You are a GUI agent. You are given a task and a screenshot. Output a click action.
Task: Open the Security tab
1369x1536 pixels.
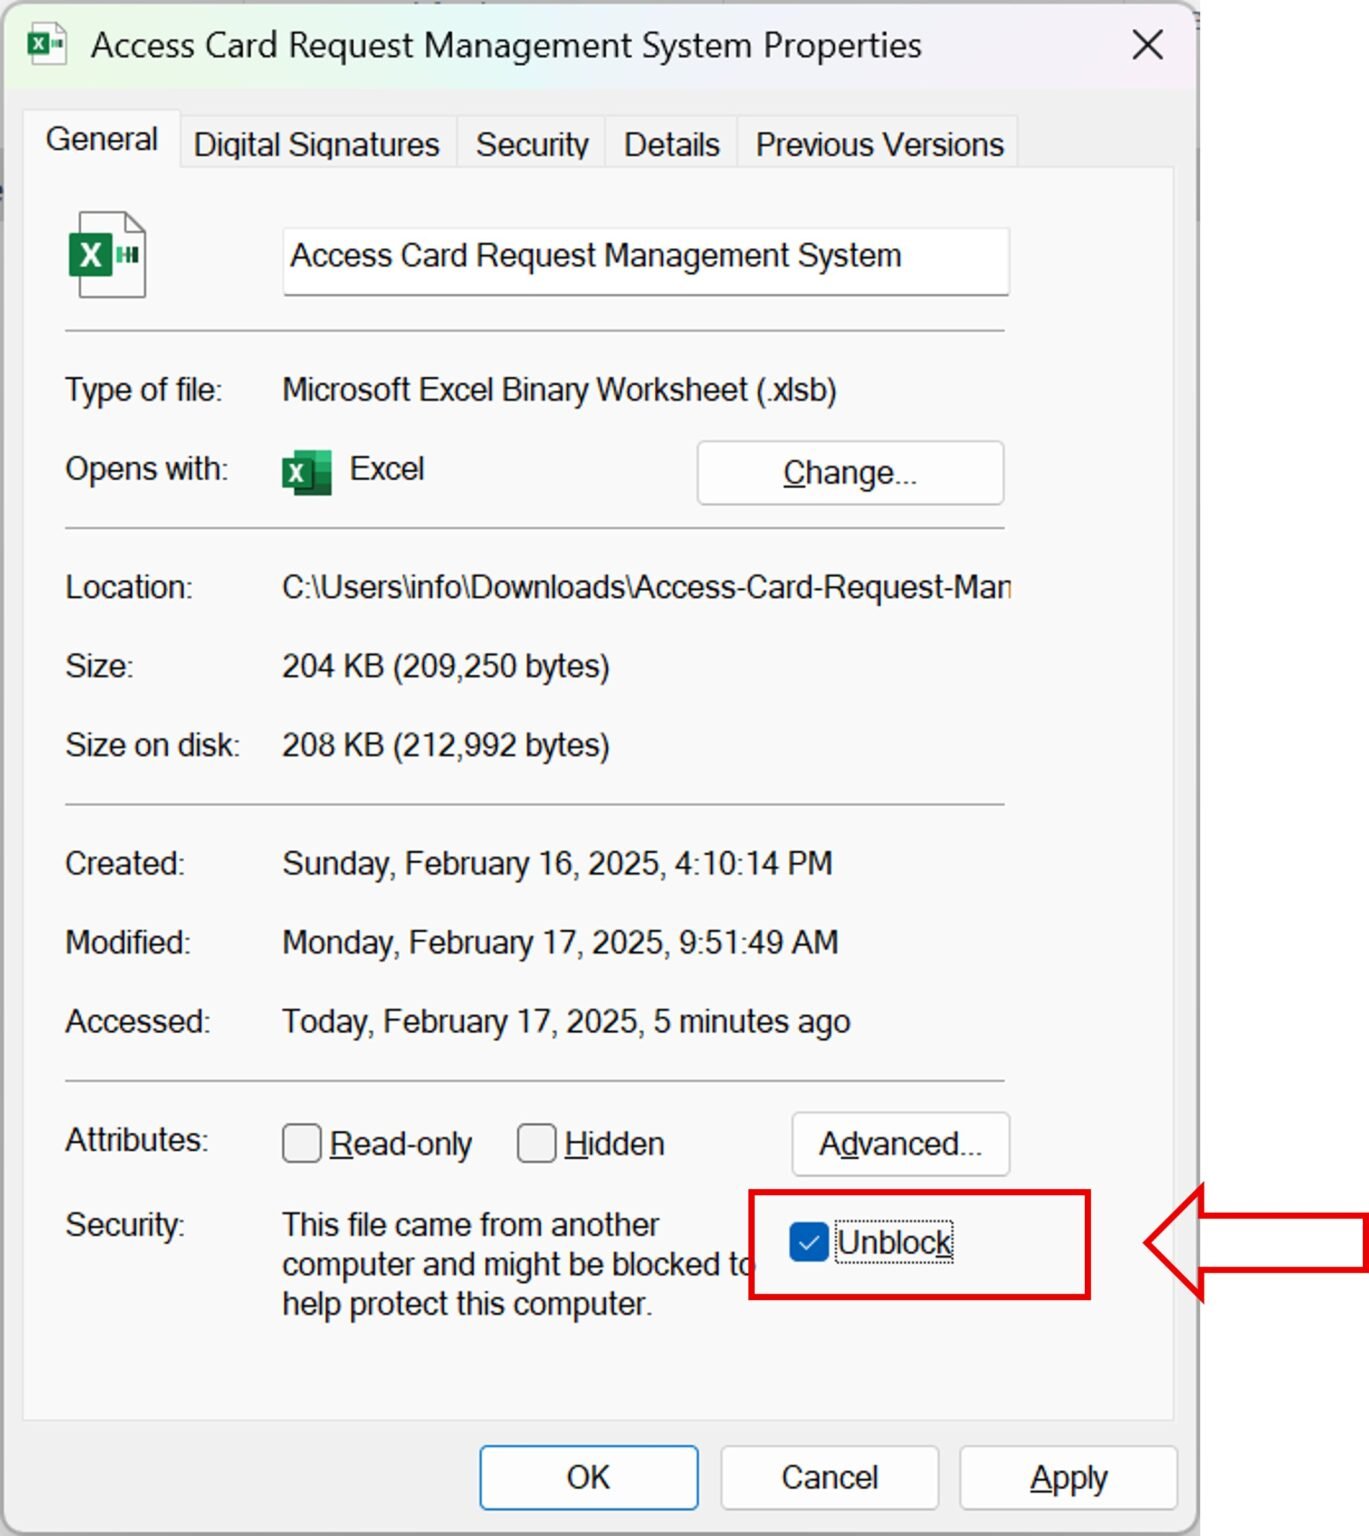pyautogui.click(x=532, y=143)
